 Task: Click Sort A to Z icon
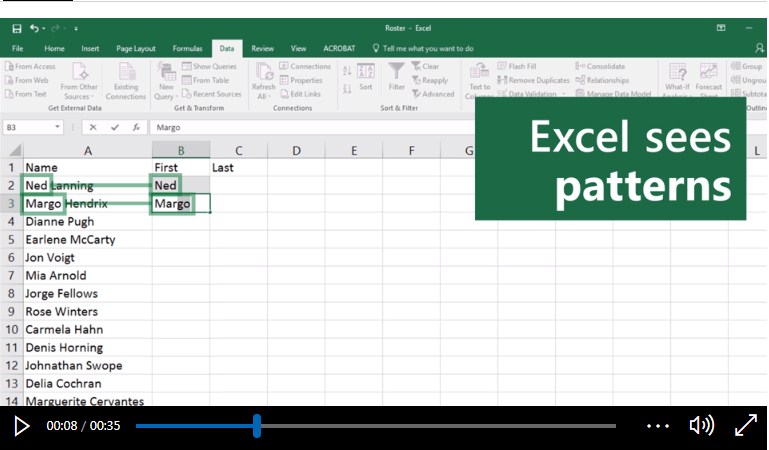[347, 70]
